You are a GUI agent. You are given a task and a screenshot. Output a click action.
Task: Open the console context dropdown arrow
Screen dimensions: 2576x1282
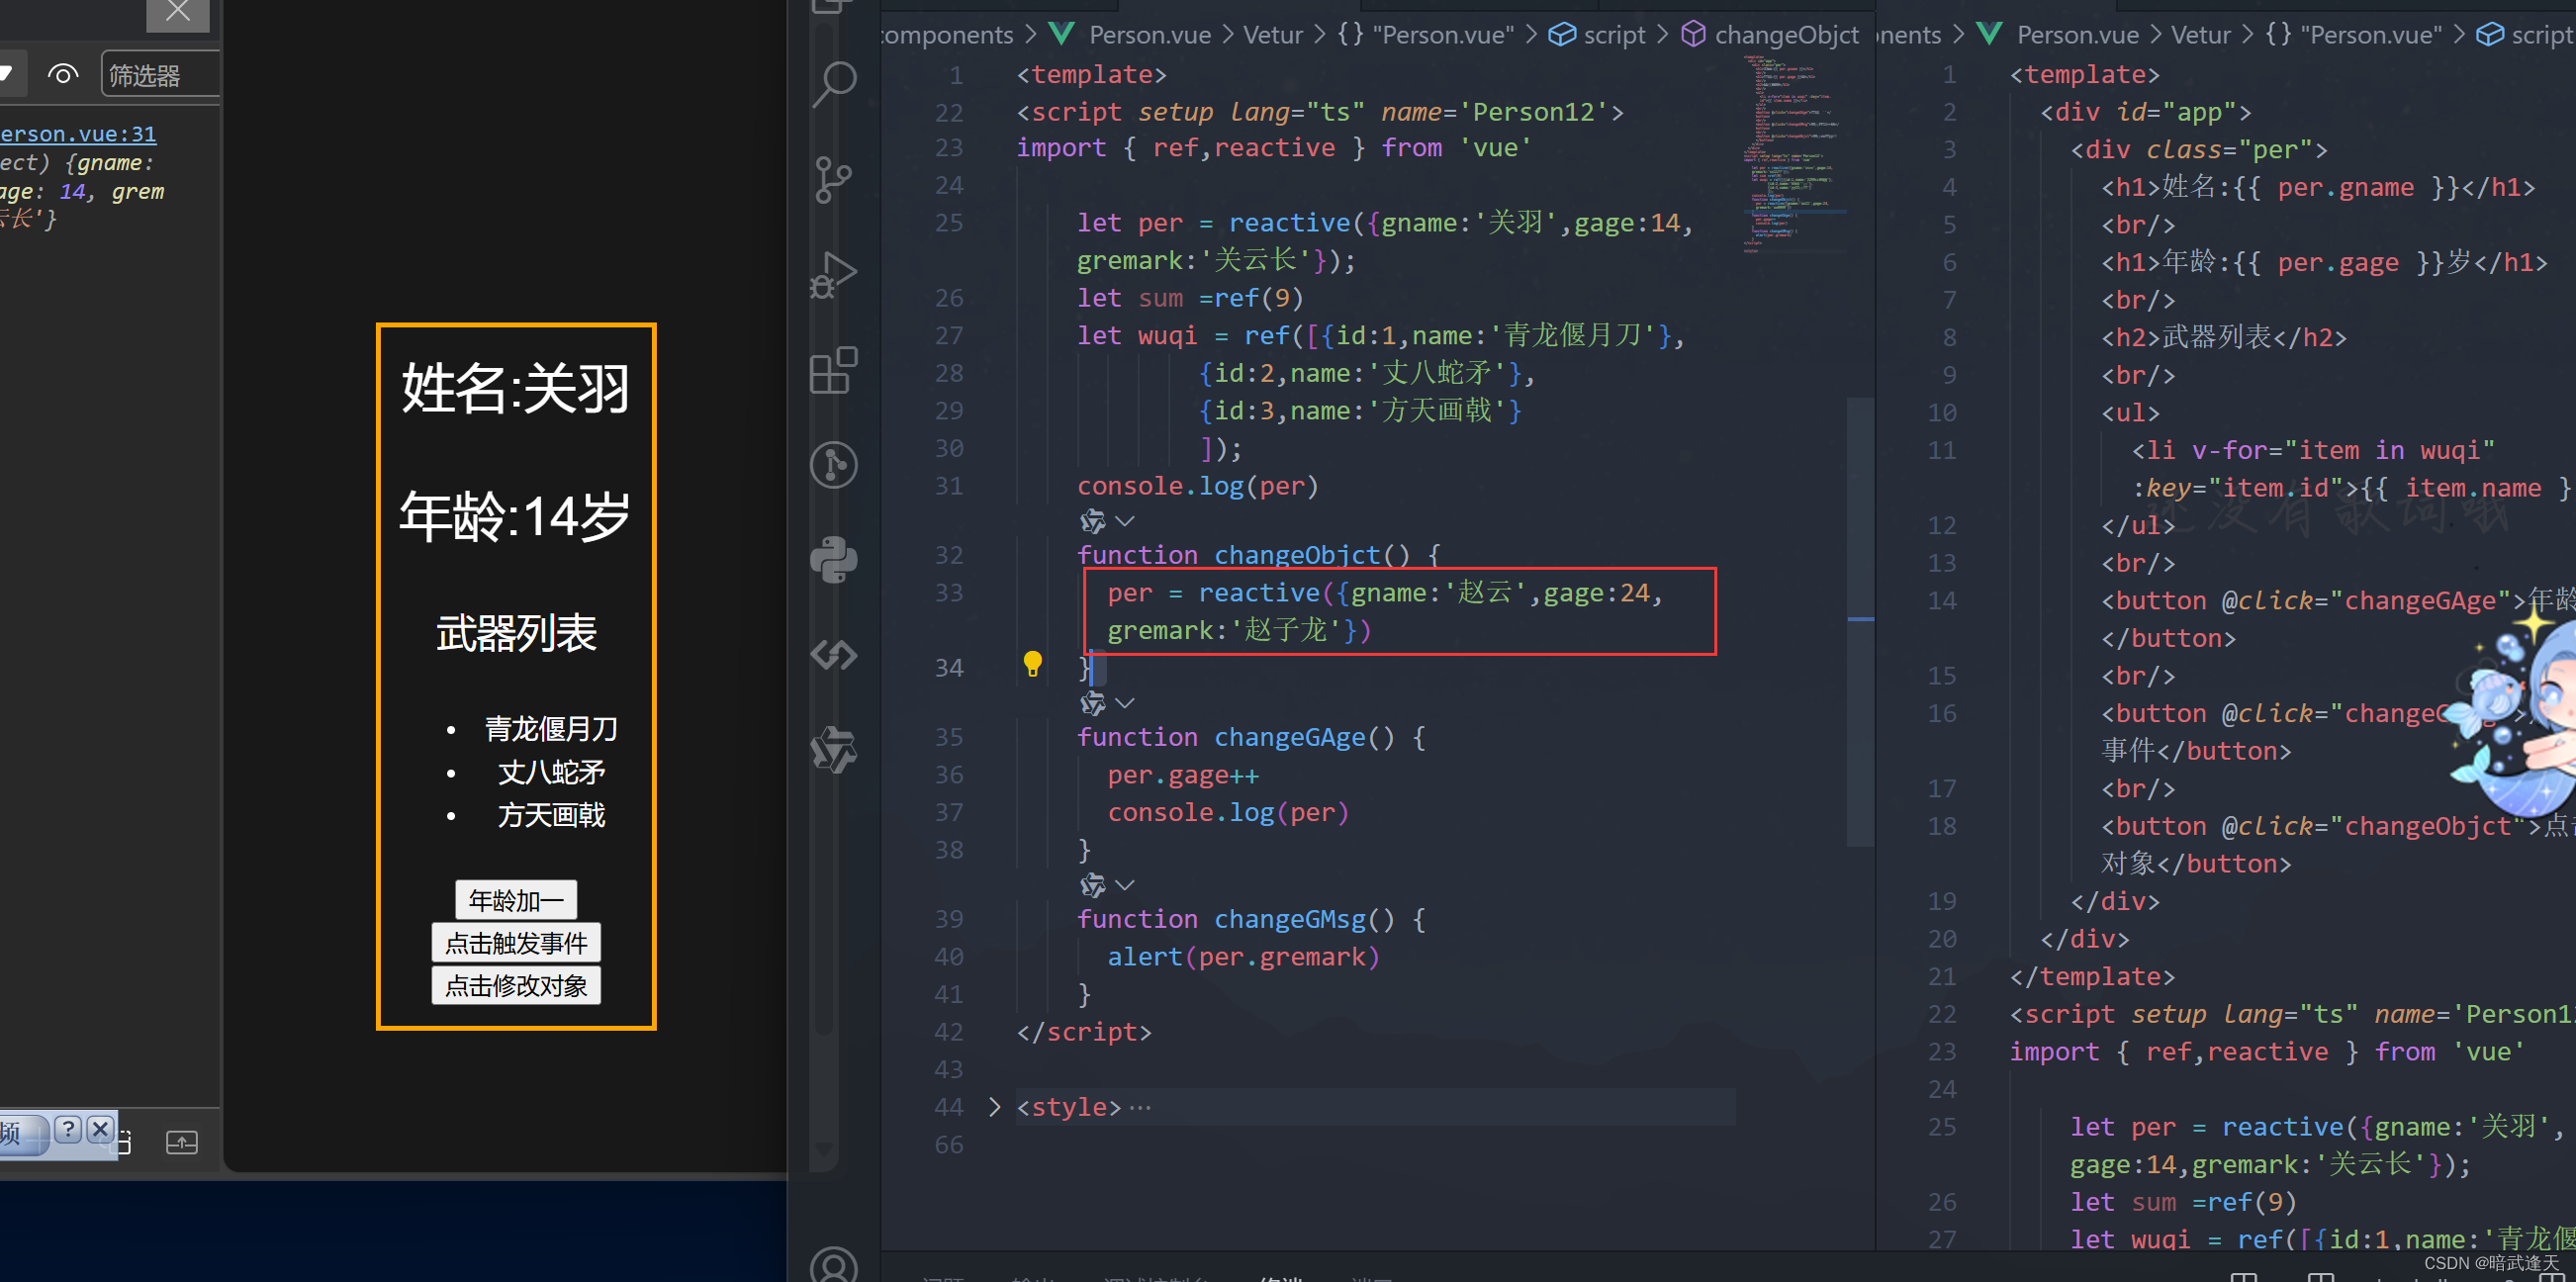[6, 75]
